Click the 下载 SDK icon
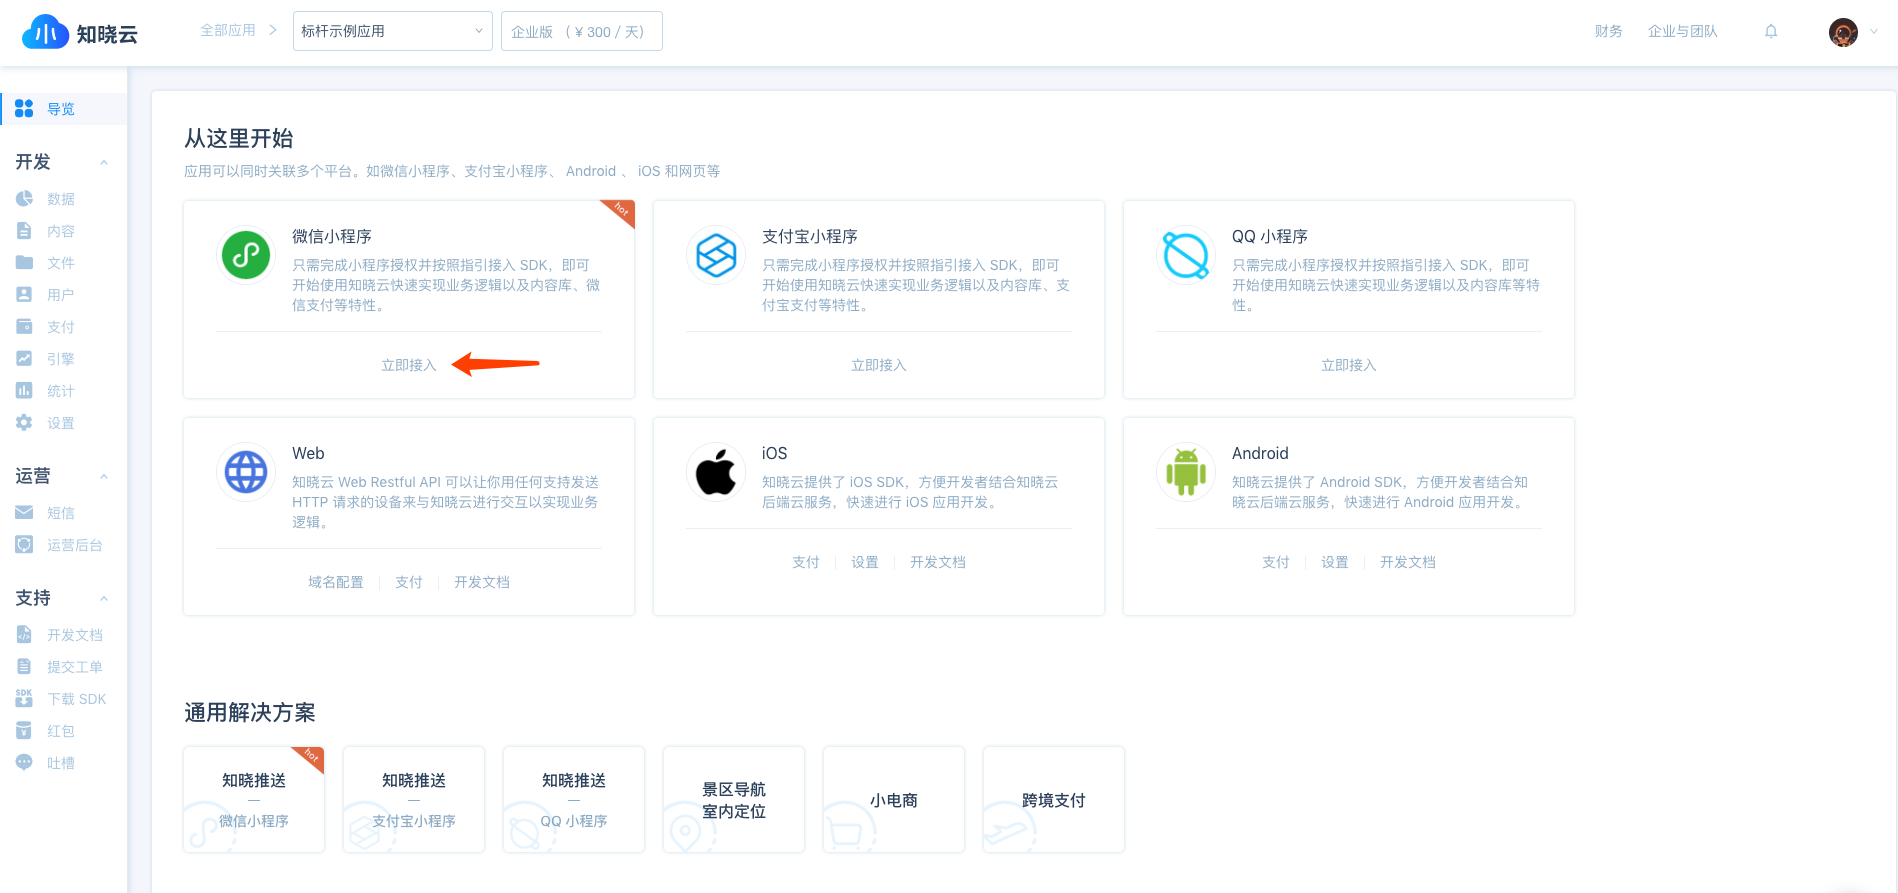Viewport: 1898px width, 893px height. pyautogui.click(x=24, y=699)
